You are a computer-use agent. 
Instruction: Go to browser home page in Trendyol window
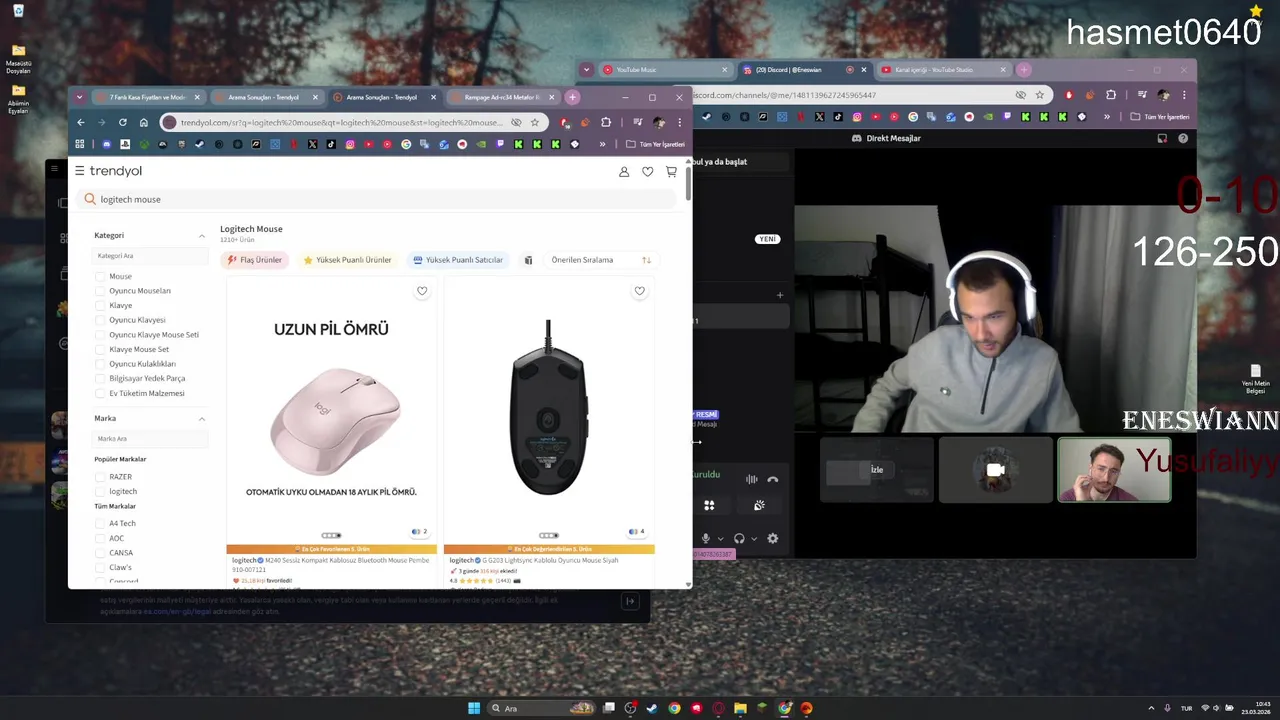coord(144,122)
